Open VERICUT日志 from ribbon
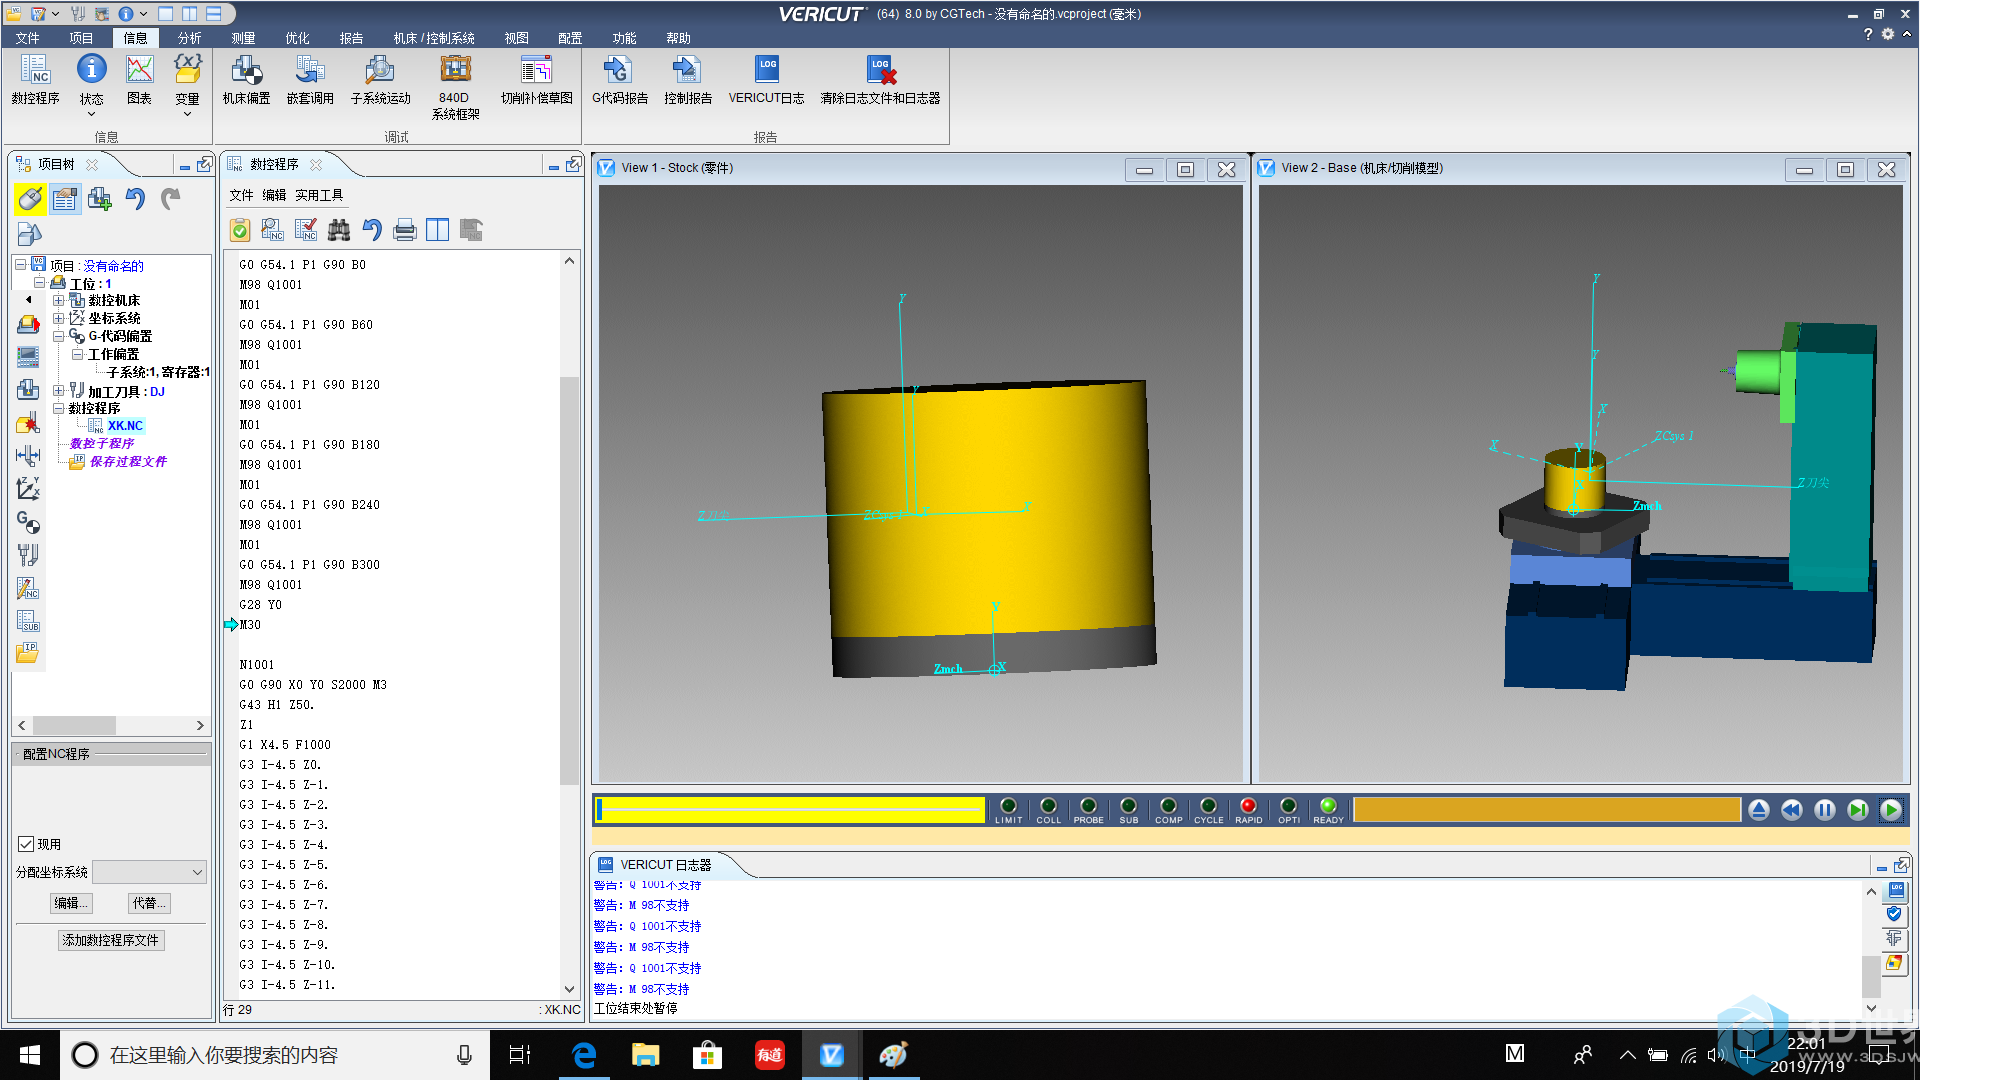Image resolution: width=2000 pixels, height=1089 pixels. (766, 79)
